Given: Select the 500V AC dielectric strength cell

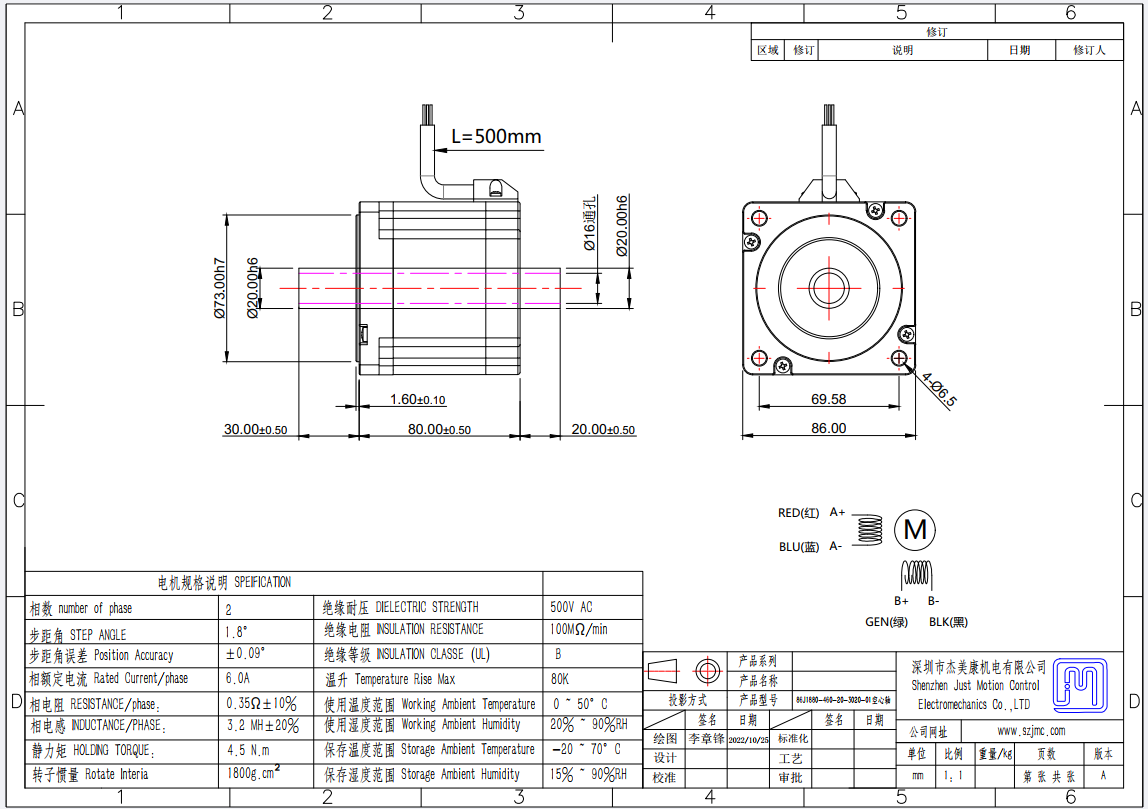Looking at the screenshot, I should [x=572, y=607].
